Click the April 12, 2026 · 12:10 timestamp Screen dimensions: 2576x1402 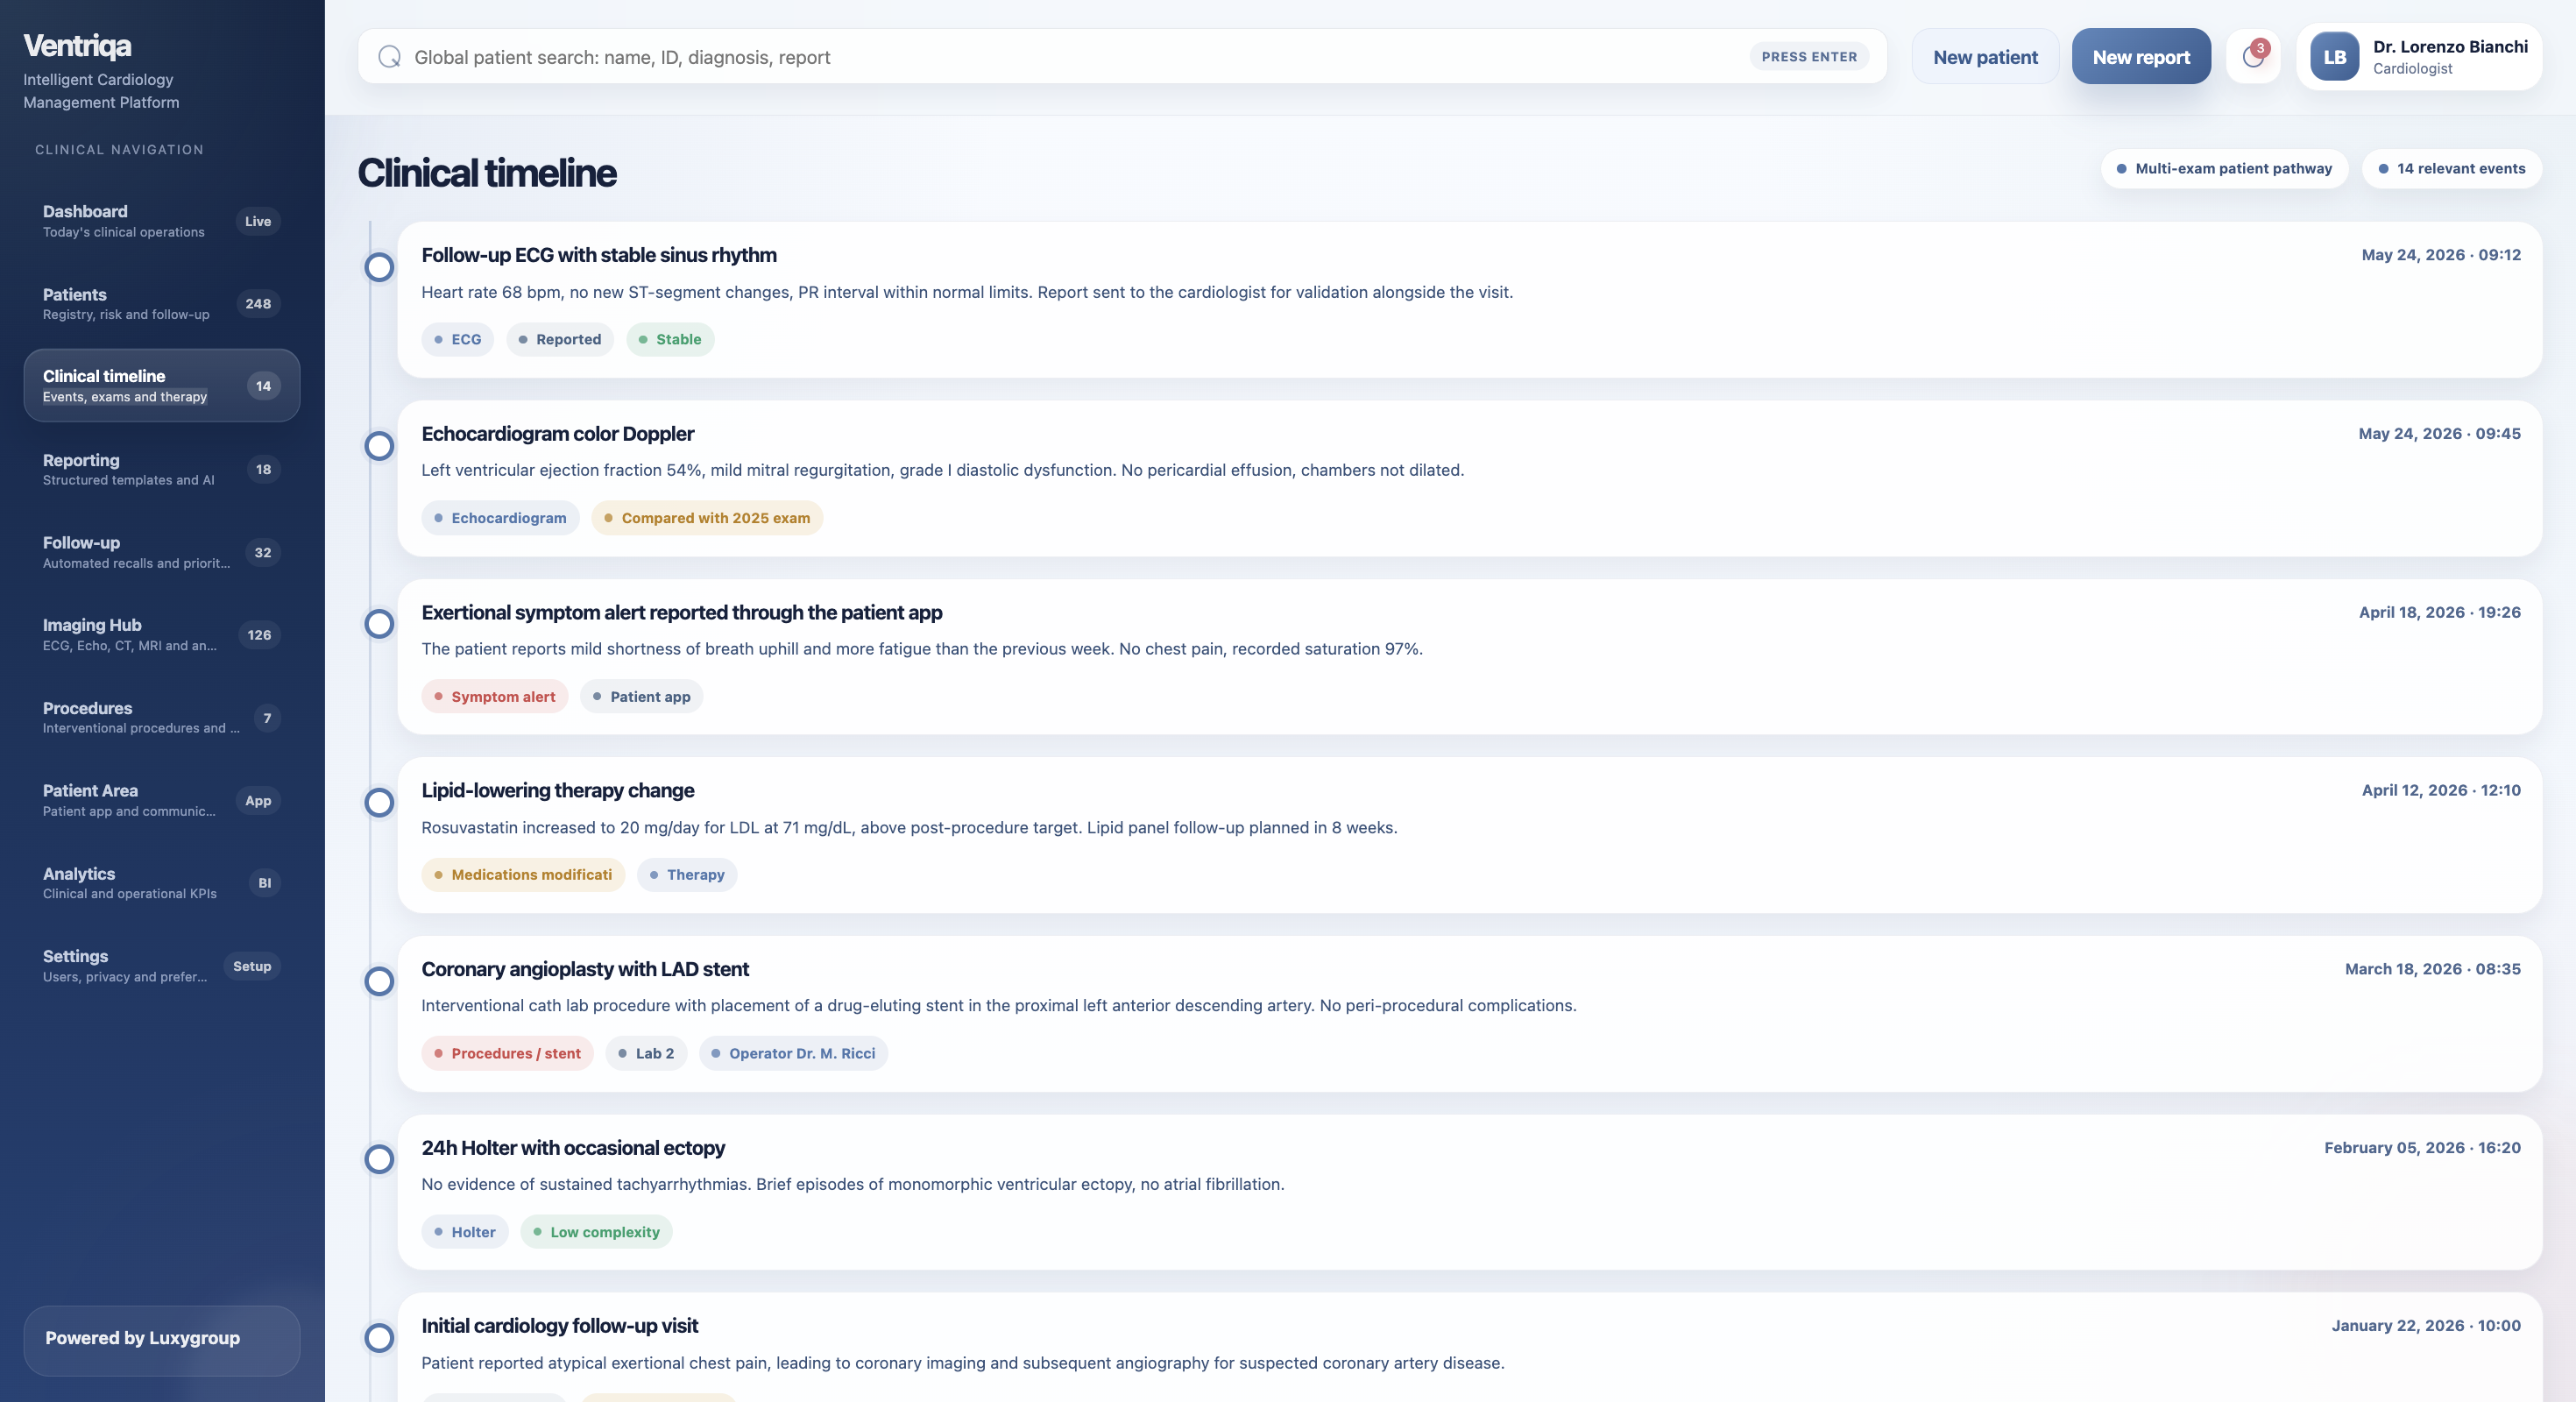(x=2441, y=790)
